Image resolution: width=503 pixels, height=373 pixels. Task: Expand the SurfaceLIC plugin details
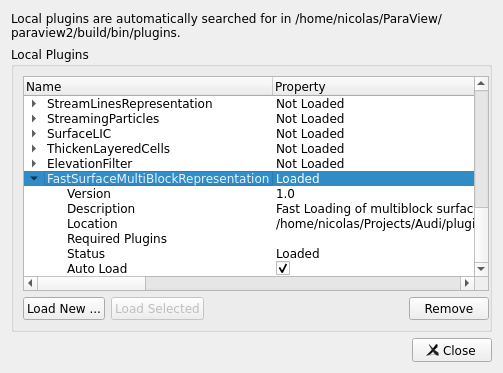[x=34, y=134]
